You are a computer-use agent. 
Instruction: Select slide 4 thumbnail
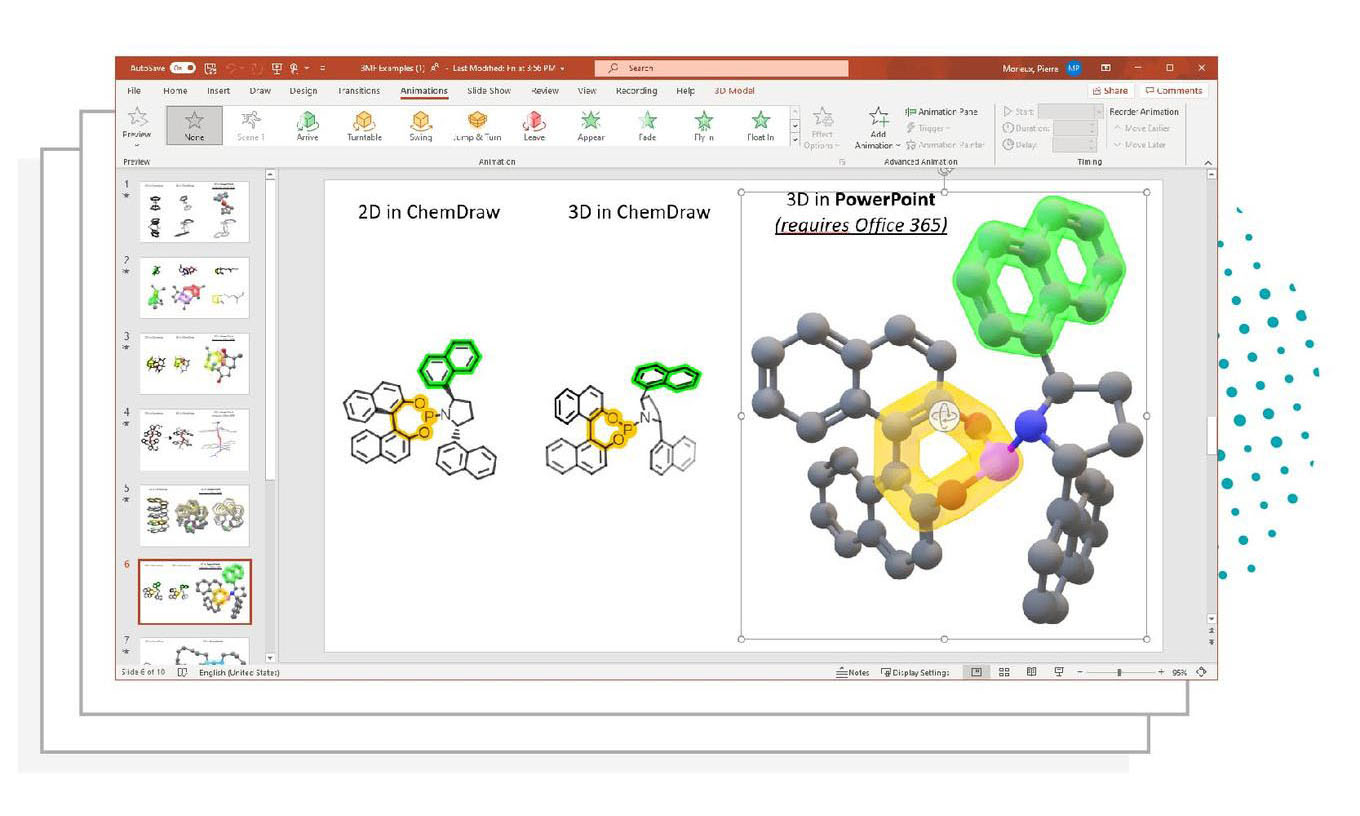pyautogui.click(x=195, y=439)
